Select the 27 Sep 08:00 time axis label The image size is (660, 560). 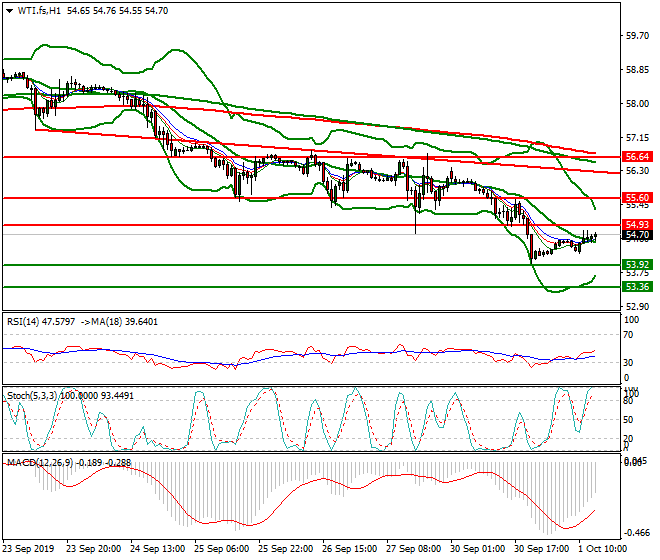pos(413,549)
